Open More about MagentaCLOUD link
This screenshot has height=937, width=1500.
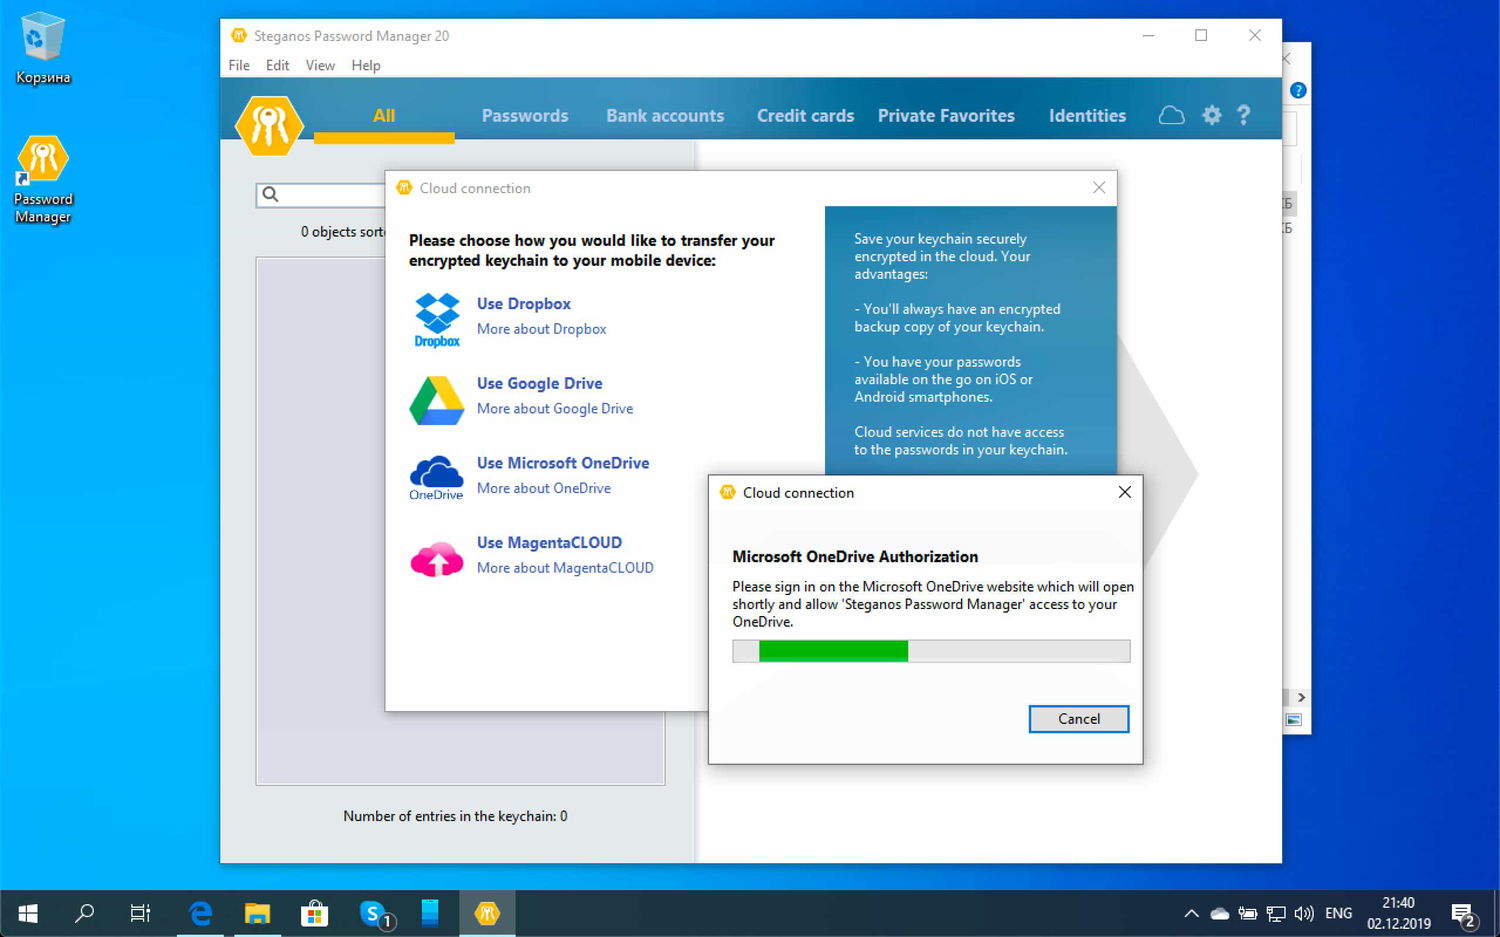point(565,568)
